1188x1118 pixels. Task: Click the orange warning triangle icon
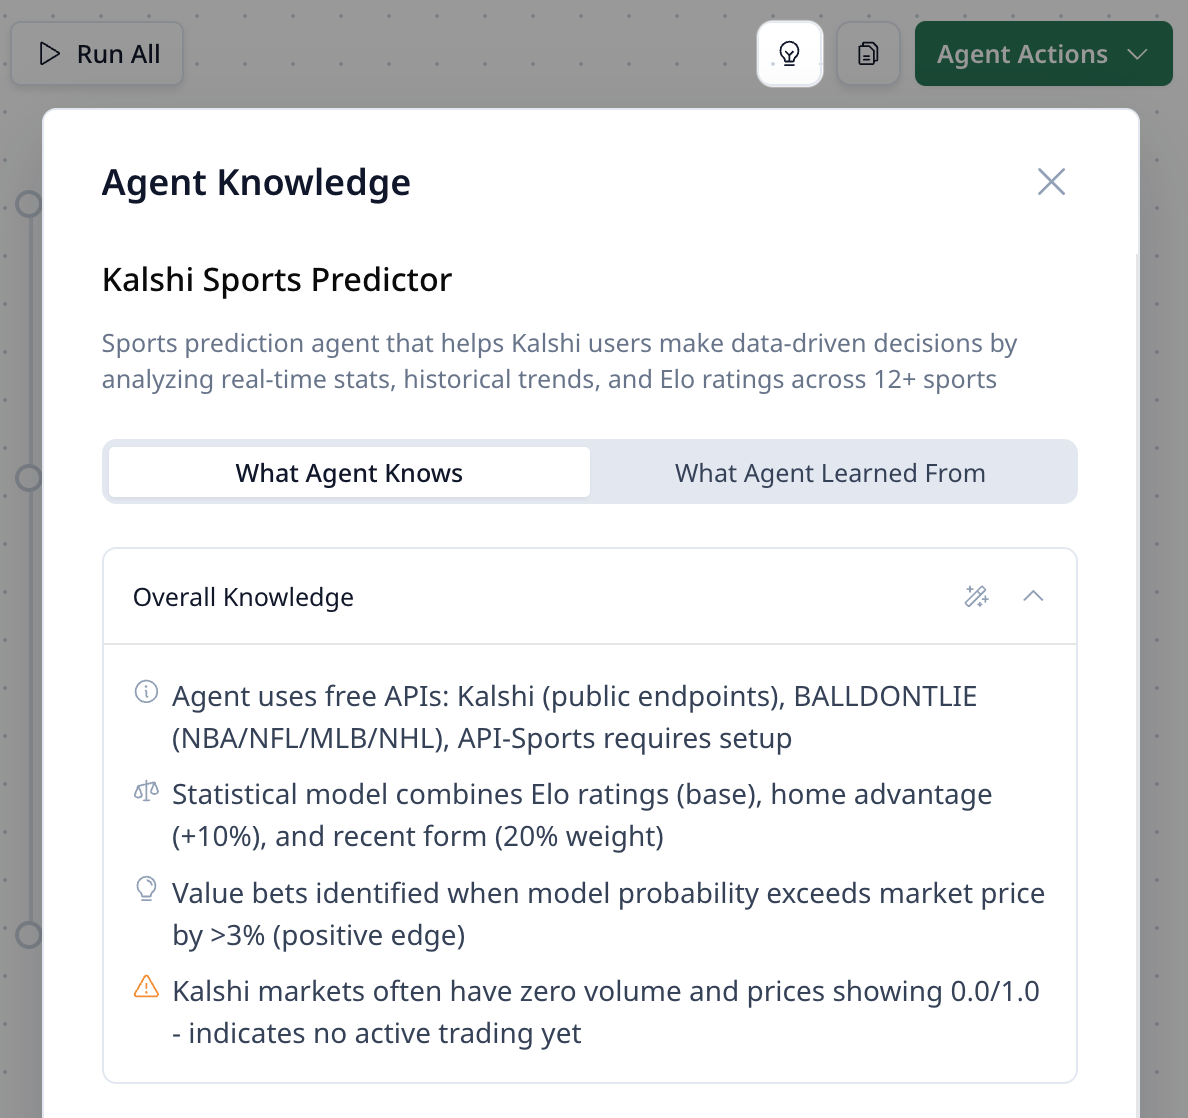(x=146, y=987)
